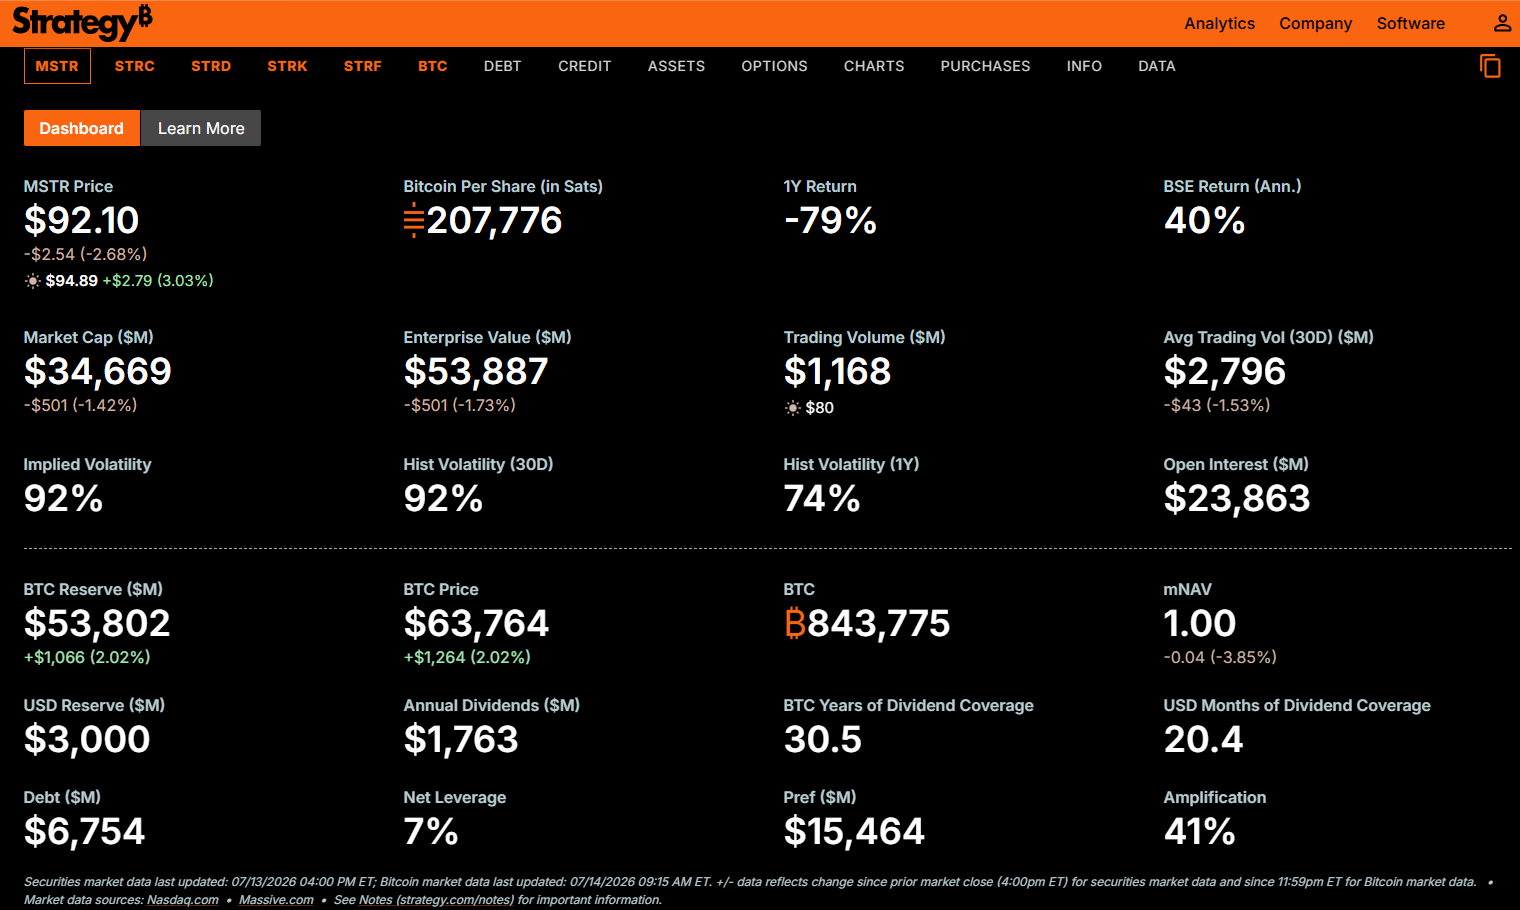Open the Analytics menu
This screenshot has width=1520, height=910.
point(1219,23)
